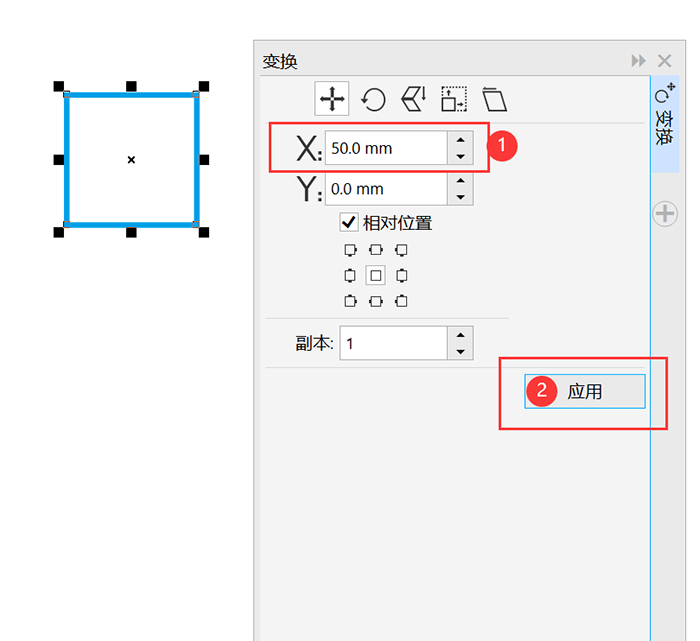Select the top-left anchor point
Screen dimensions: 700x641
(x=350, y=250)
